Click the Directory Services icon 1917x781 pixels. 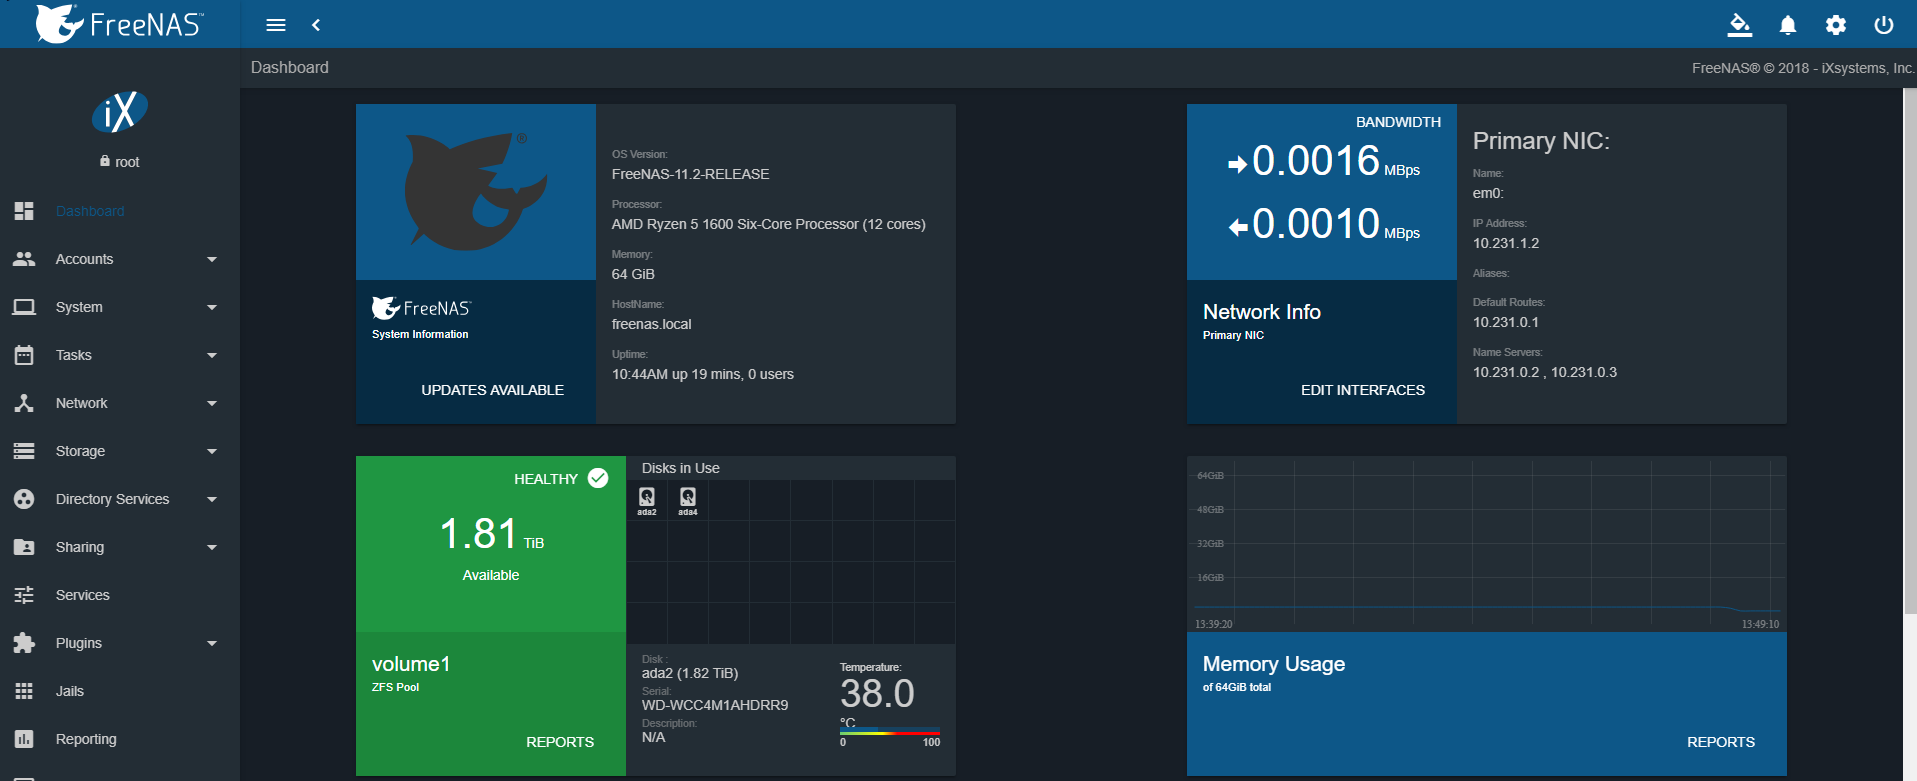point(24,499)
